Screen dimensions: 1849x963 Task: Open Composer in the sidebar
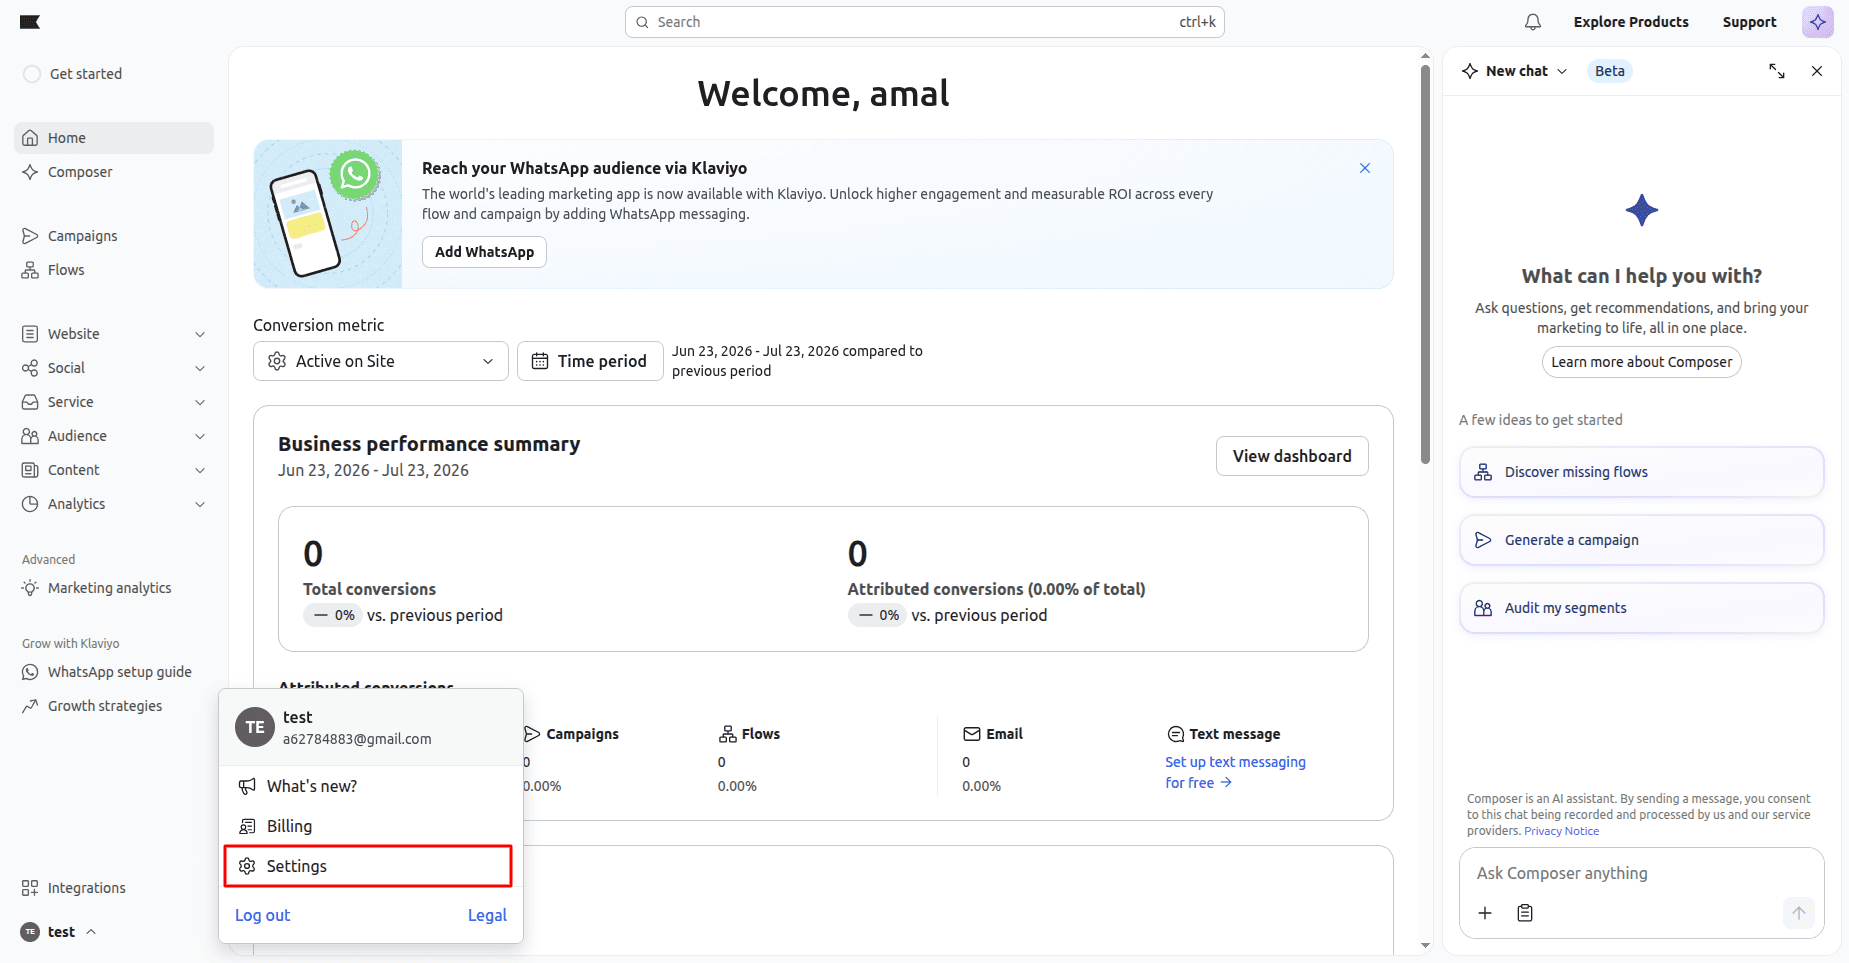click(114, 172)
